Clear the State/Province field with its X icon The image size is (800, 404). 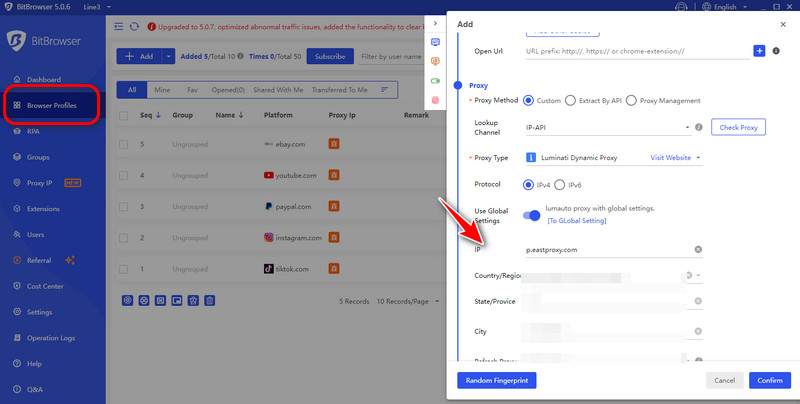click(x=698, y=301)
